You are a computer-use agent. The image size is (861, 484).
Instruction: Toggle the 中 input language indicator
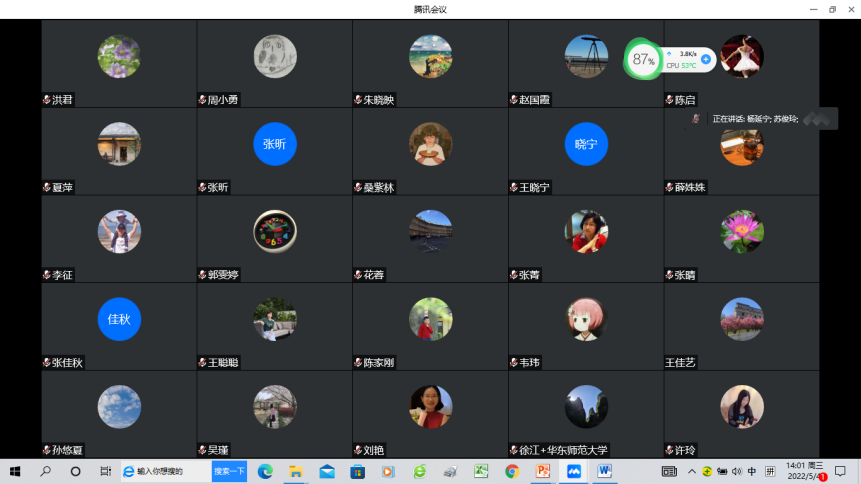point(751,471)
